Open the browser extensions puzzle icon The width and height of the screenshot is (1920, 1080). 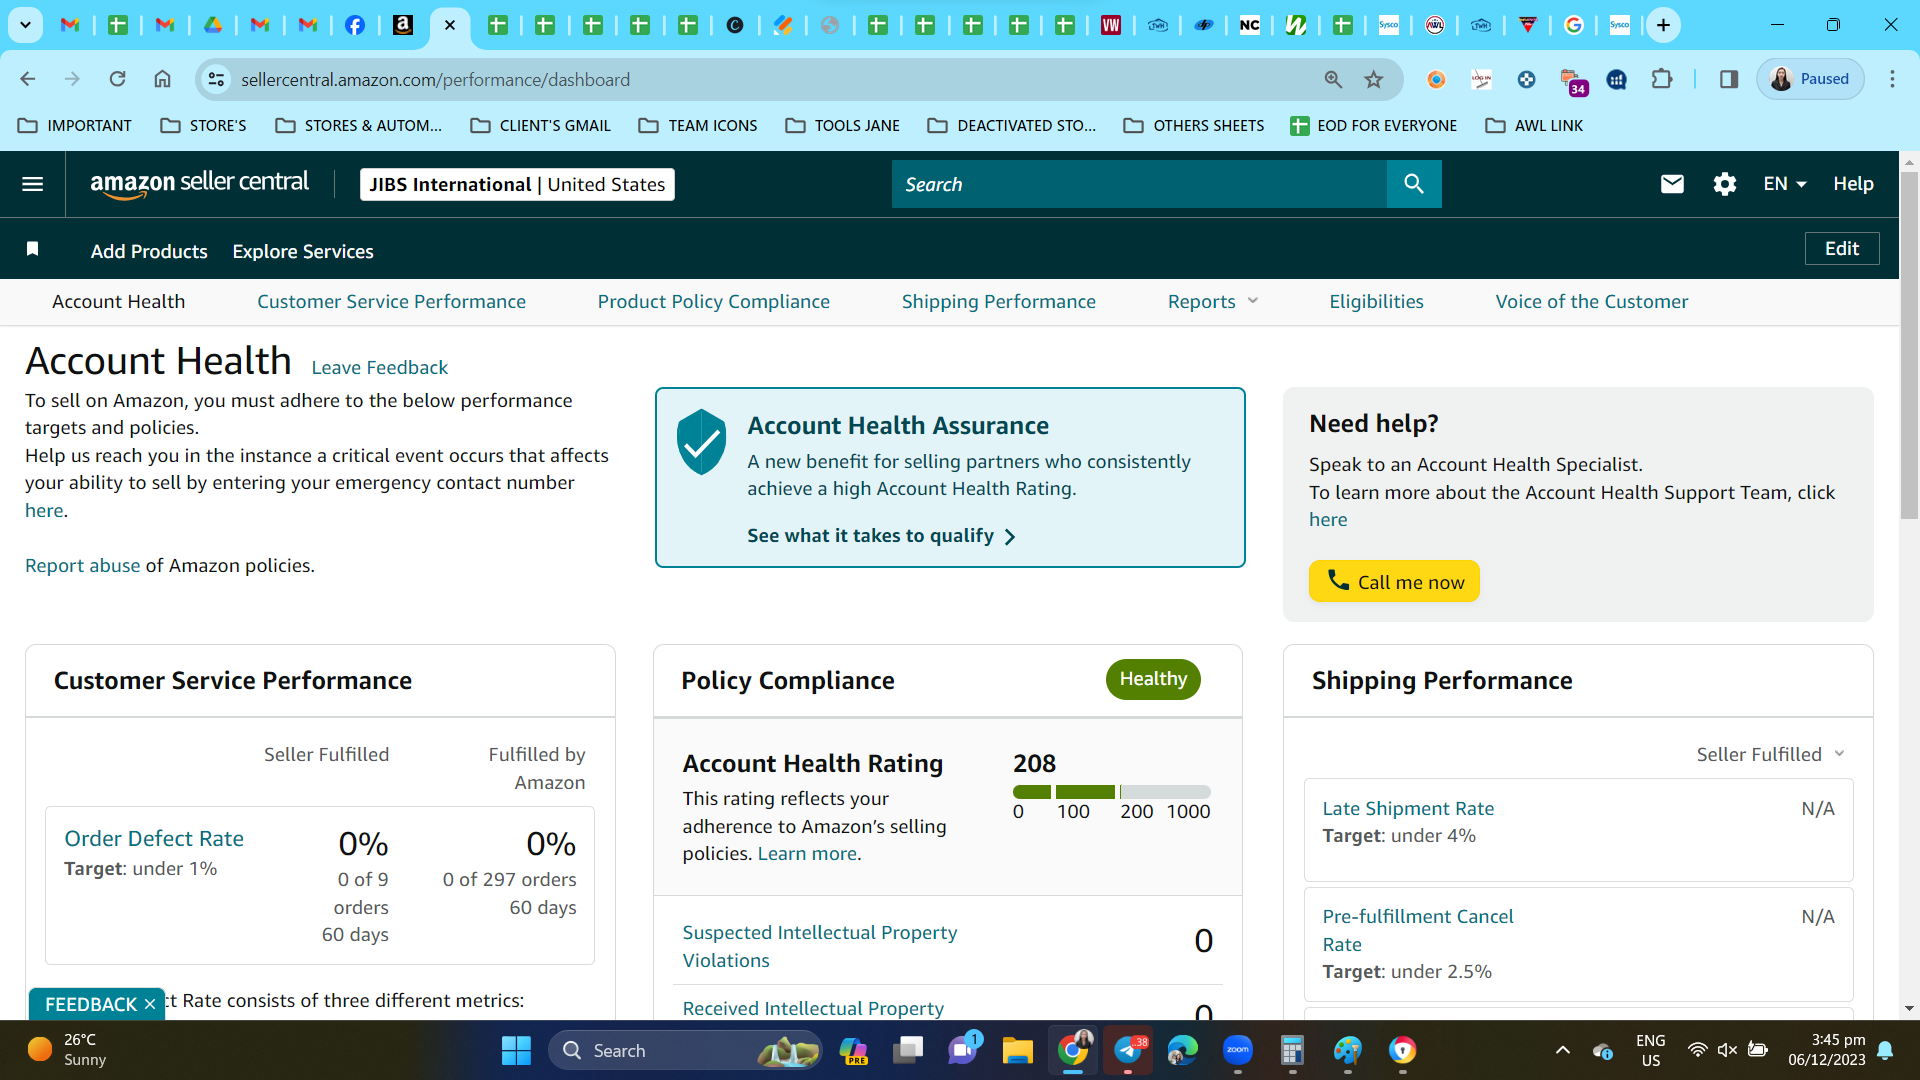coord(1662,79)
